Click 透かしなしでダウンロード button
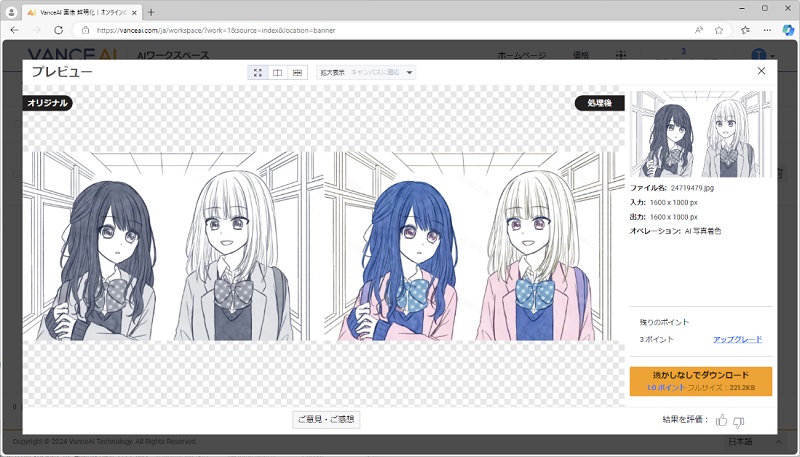 [701, 381]
